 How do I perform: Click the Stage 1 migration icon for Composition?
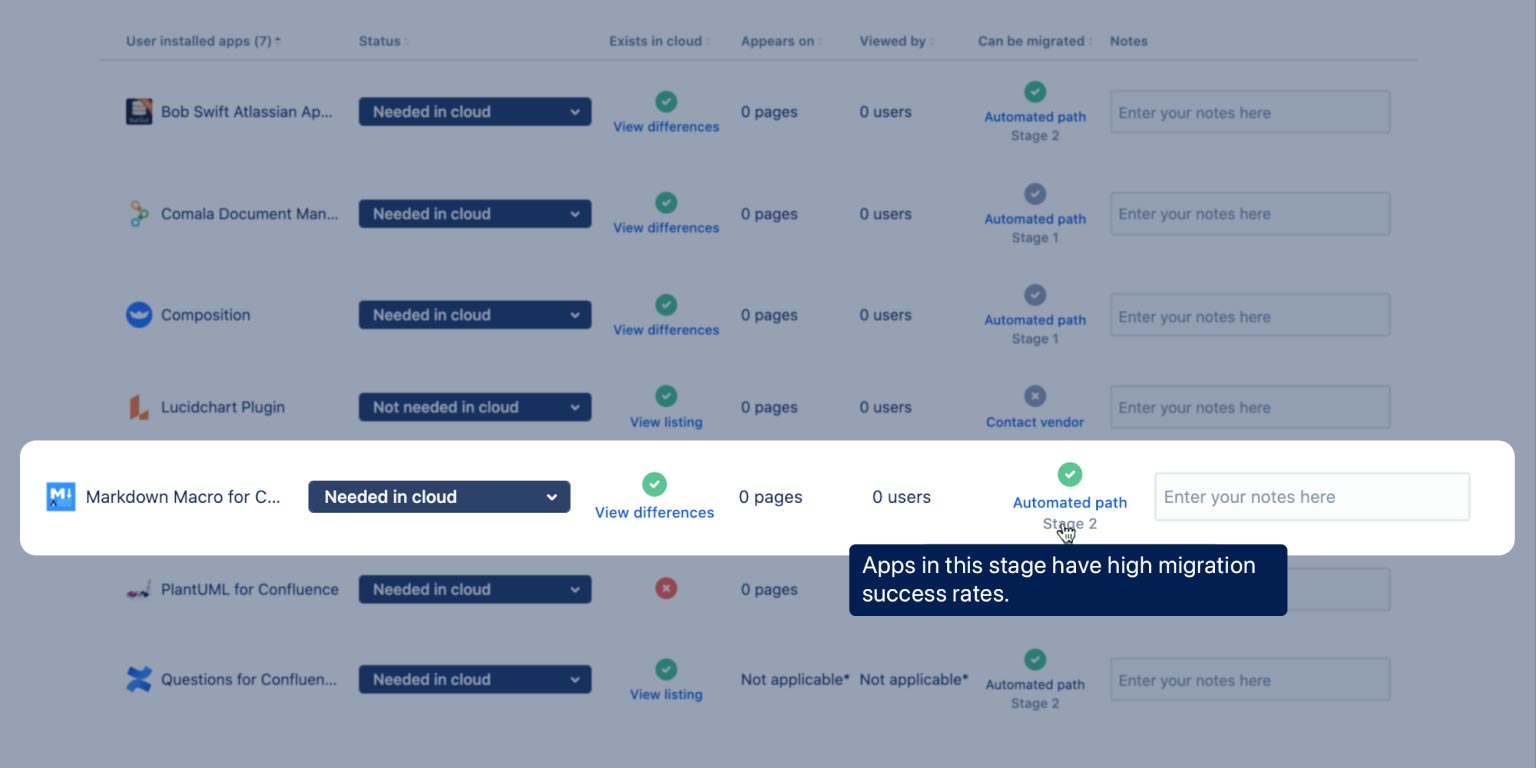[1035, 295]
